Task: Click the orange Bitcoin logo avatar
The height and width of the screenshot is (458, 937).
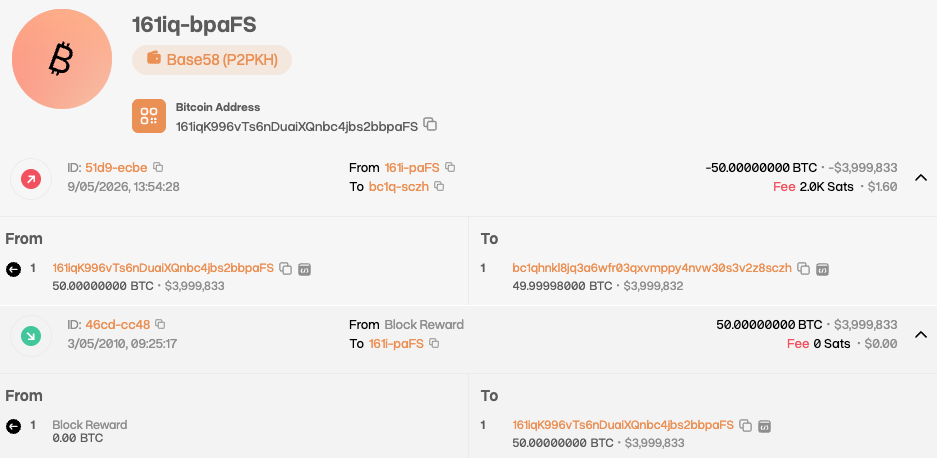Action: click(62, 59)
